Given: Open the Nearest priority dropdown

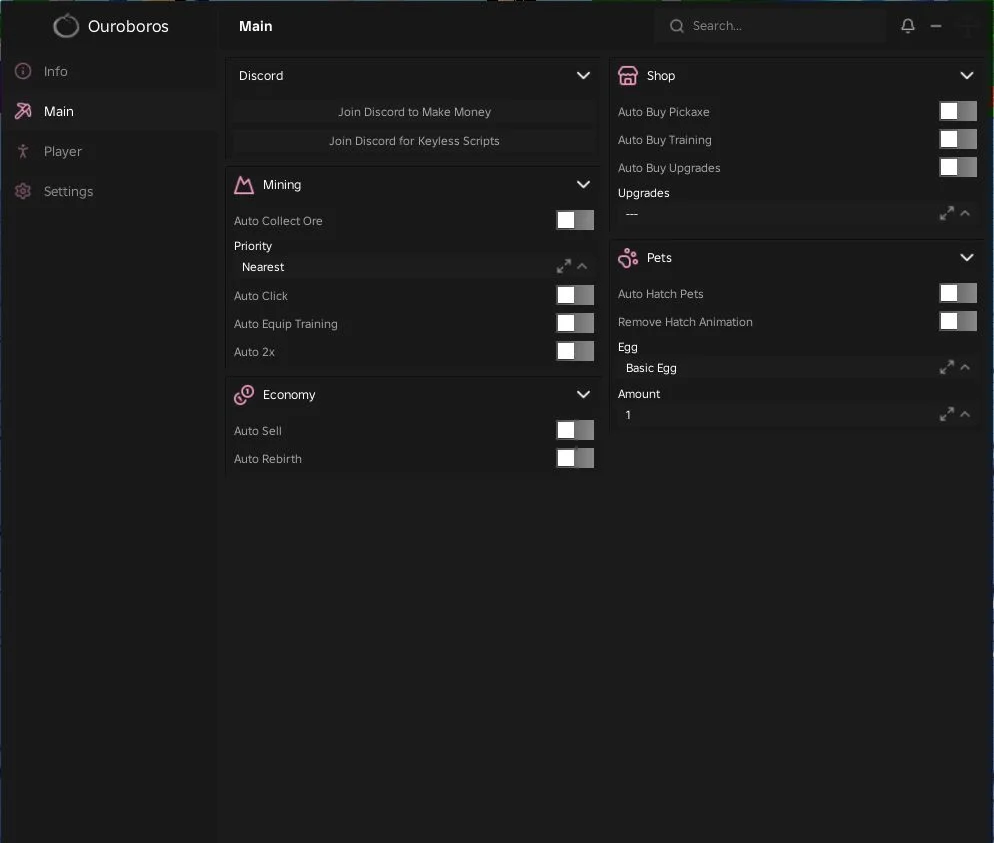Looking at the screenshot, I should pyautogui.click(x=413, y=267).
